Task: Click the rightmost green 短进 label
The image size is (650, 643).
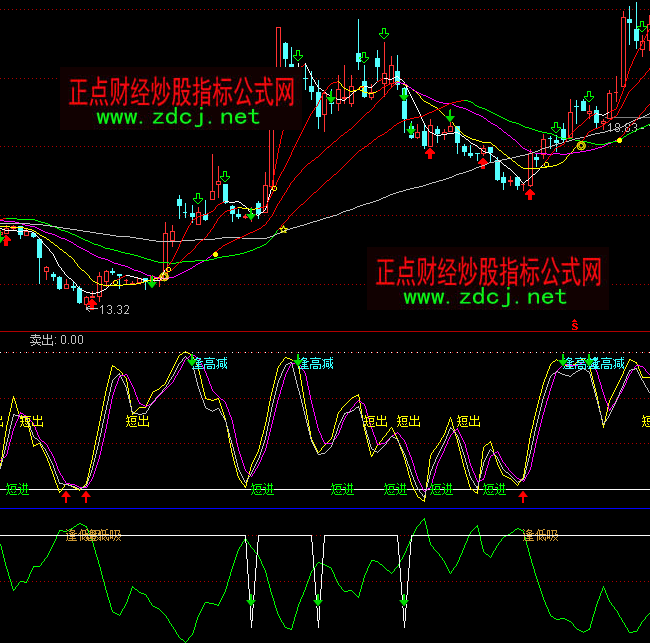Action: [495, 489]
